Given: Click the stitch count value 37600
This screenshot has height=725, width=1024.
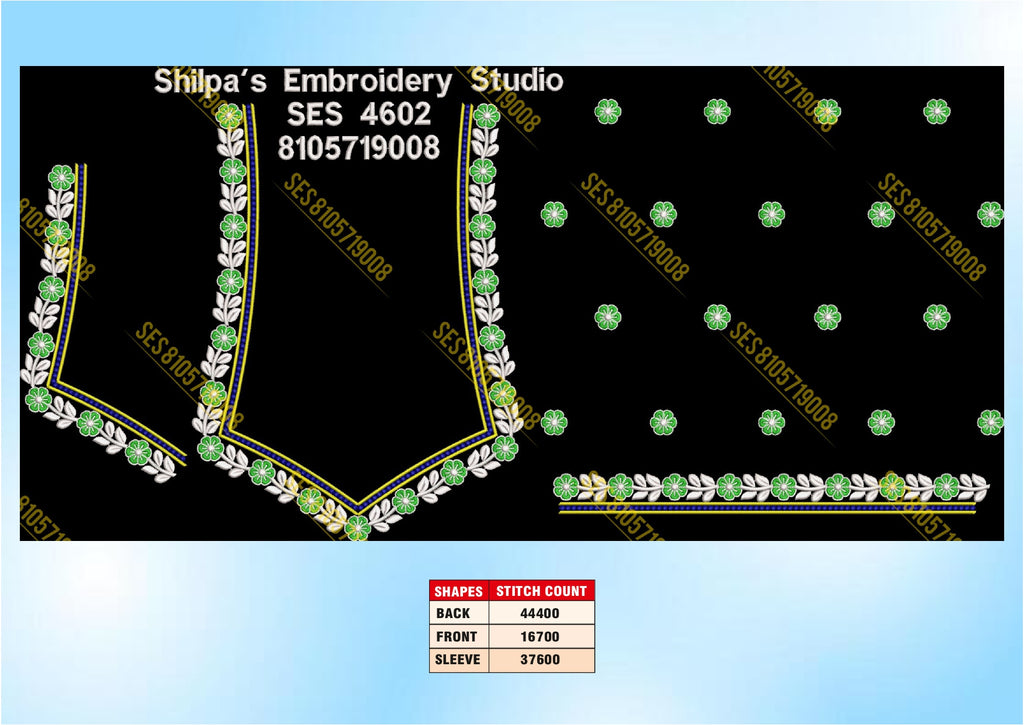Looking at the screenshot, I should tap(540, 660).
